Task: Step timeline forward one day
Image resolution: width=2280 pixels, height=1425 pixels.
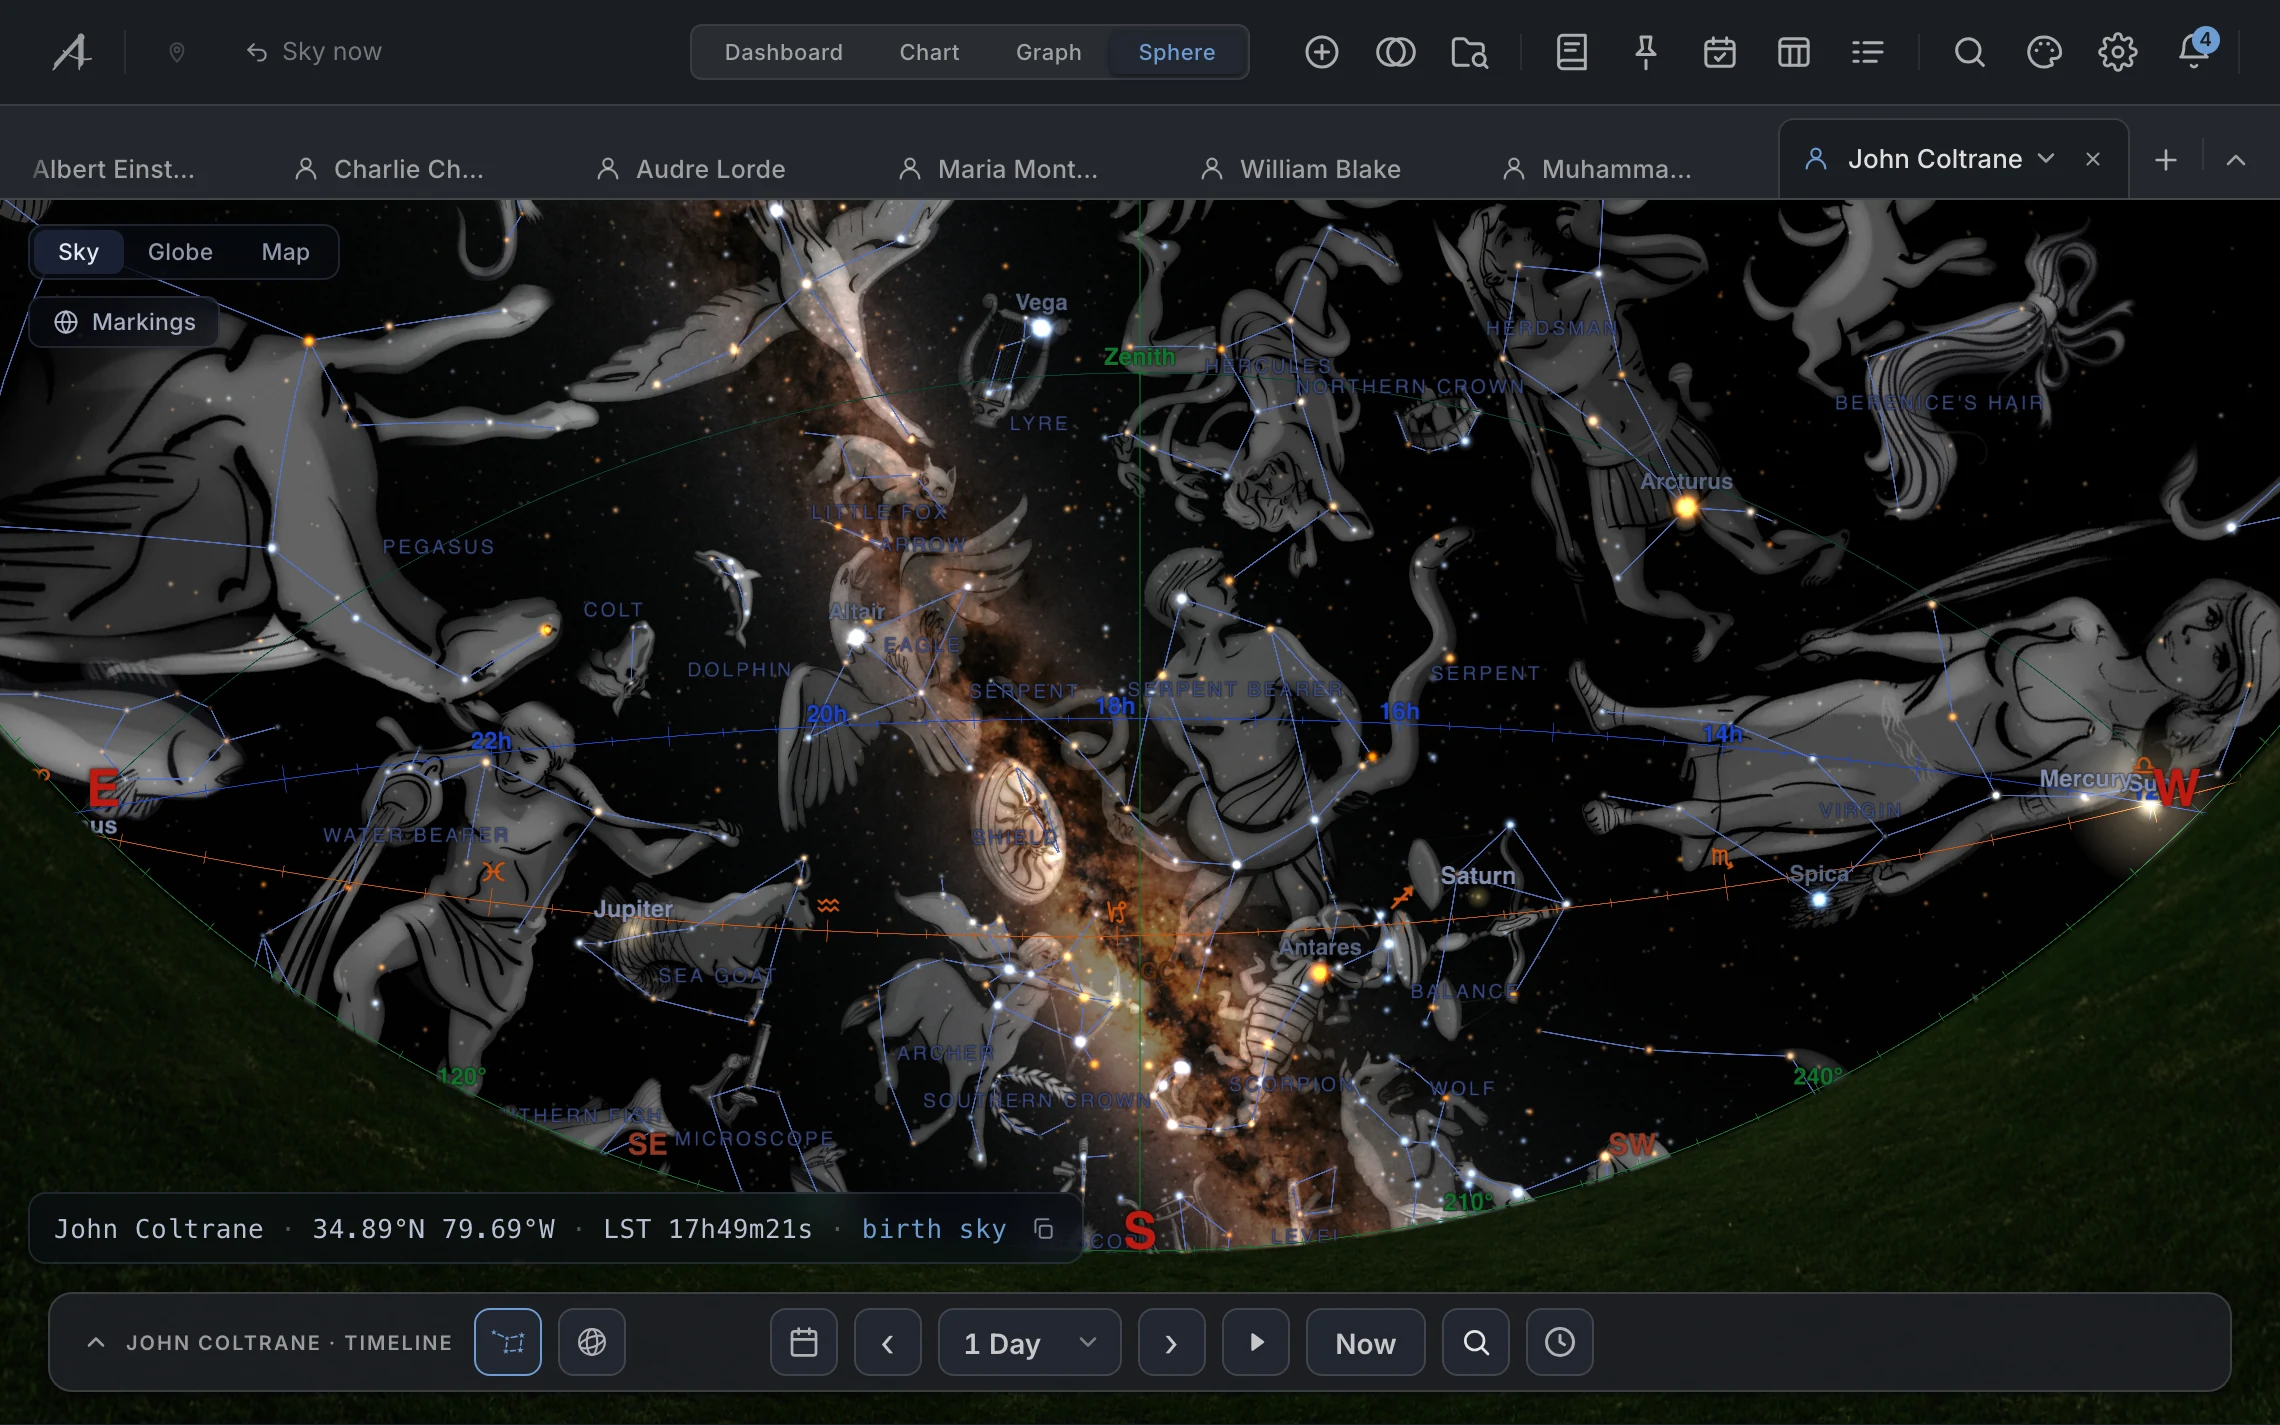Action: coord(1172,1342)
